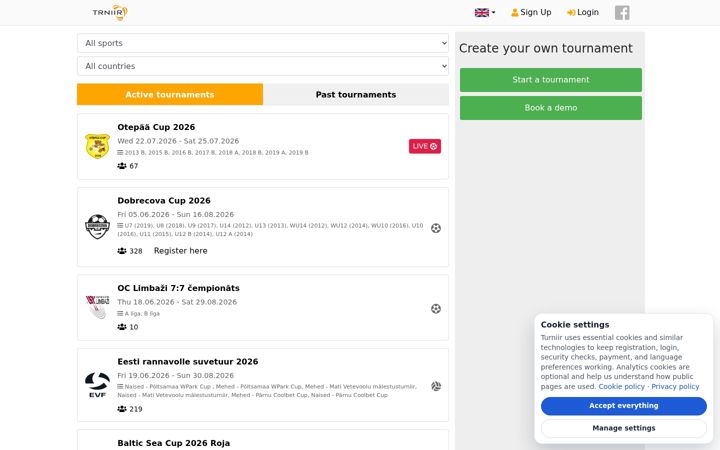Click the participants icon next to 67
The image size is (720, 450).
(x=122, y=166)
